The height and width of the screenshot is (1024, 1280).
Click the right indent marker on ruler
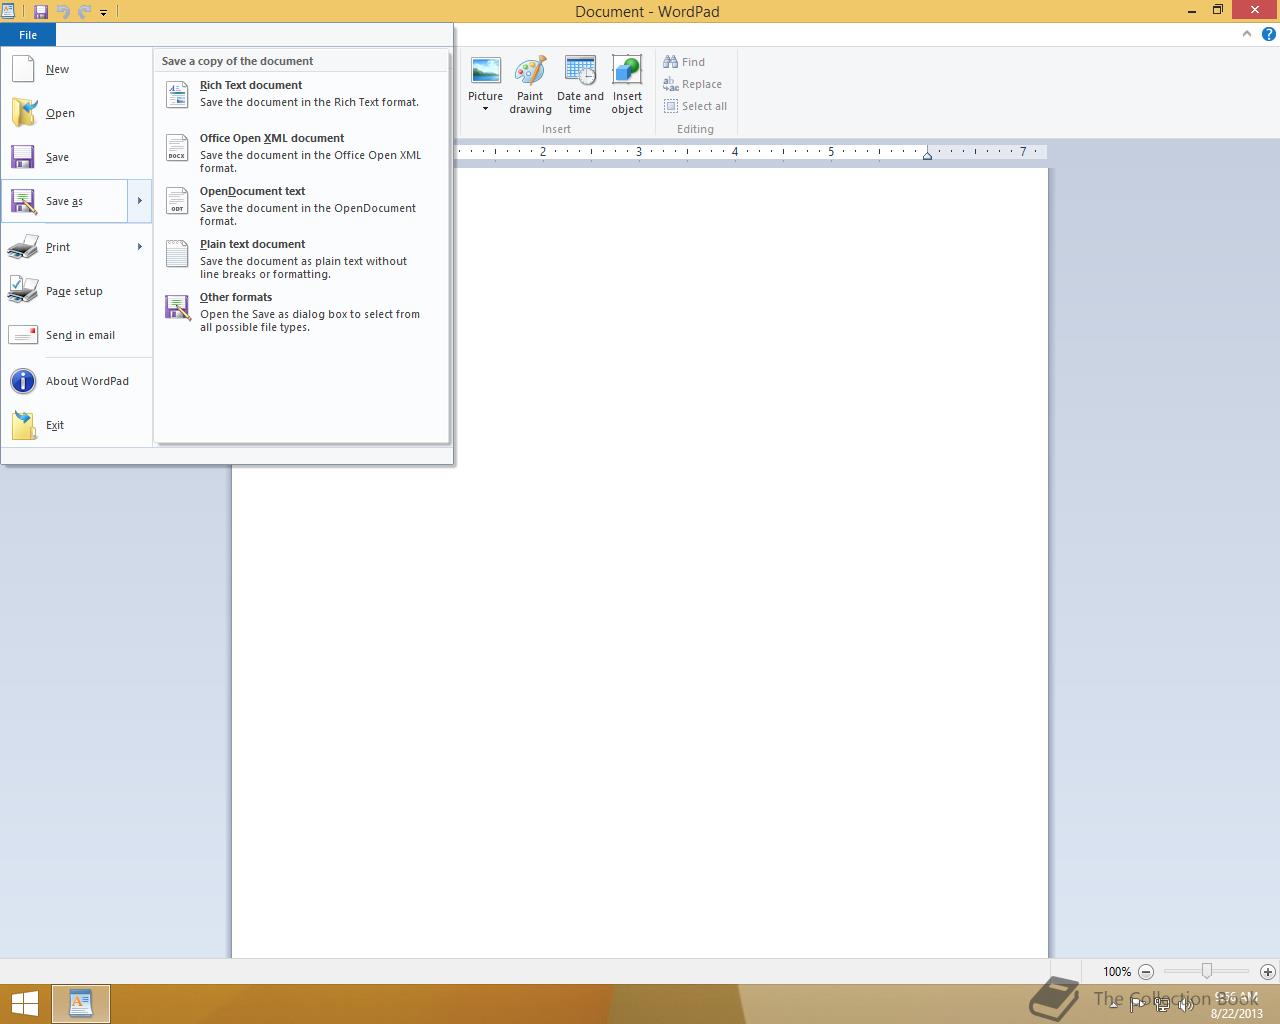coord(927,155)
